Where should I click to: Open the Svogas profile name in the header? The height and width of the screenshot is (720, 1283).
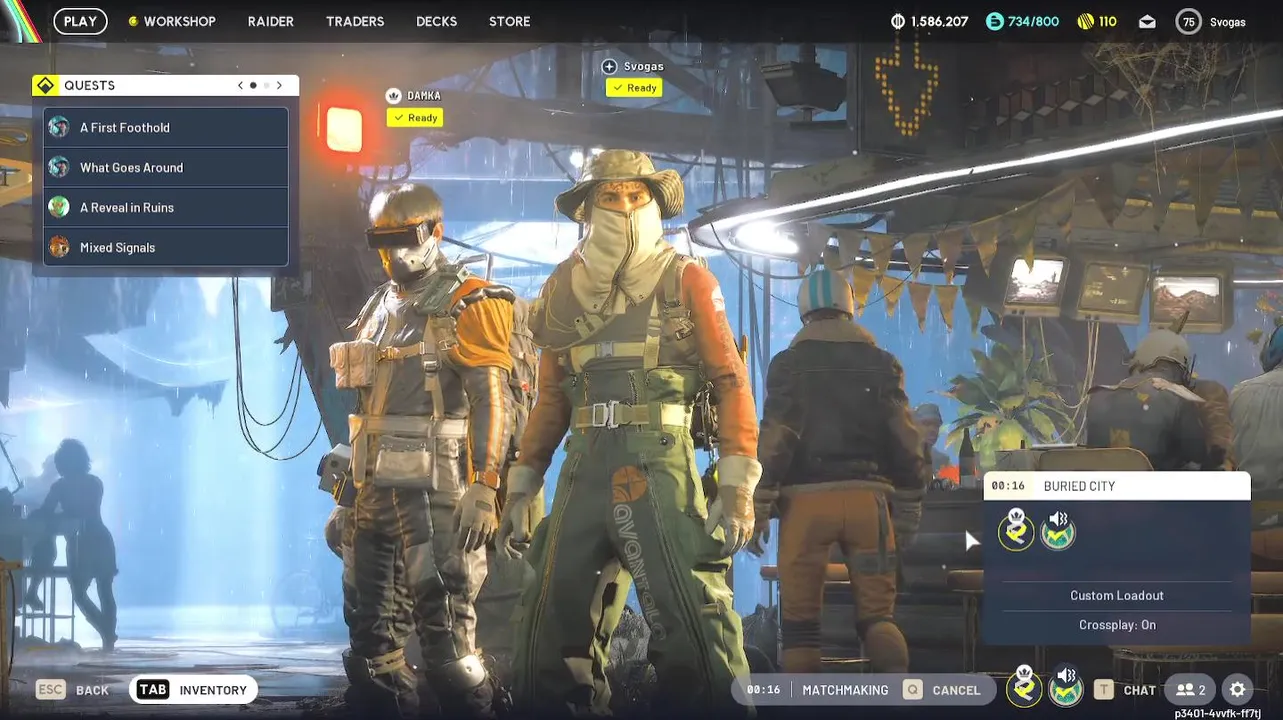pyautogui.click(x=1228, y=22)
